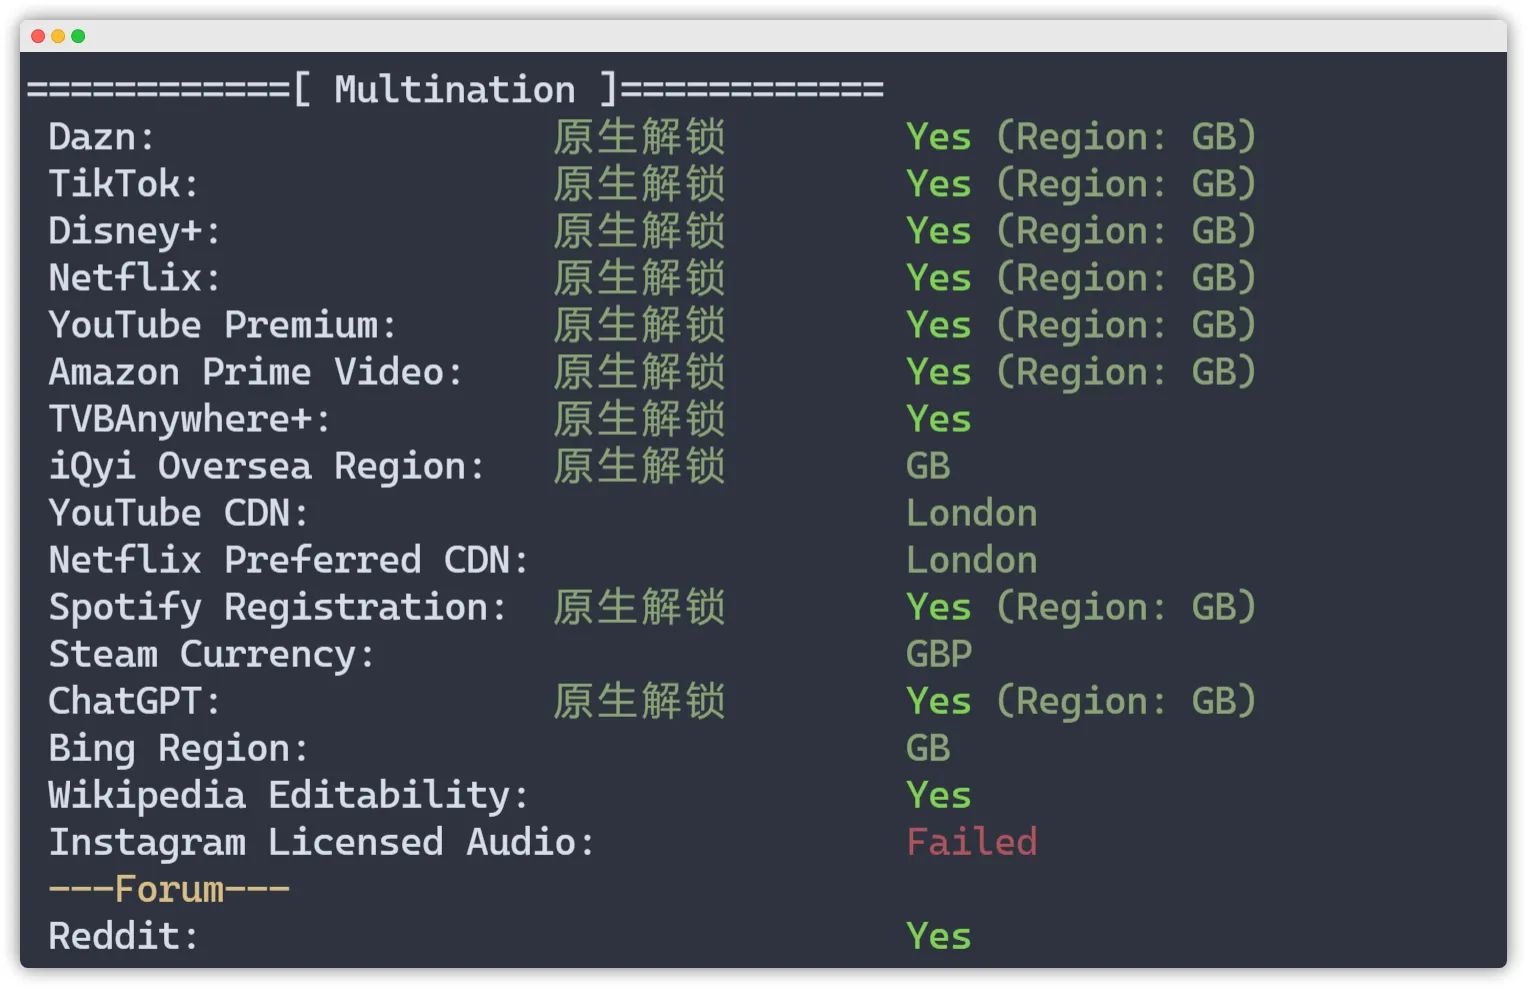Viewport: 1527px width, 988px height.
Task: Click the "Bing Region:" label
Action: pyautogui.click(x=179, y=748)
